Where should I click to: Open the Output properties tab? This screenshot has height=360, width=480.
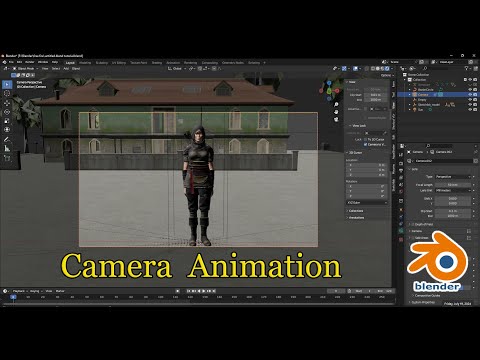click(x=401, y=170)
